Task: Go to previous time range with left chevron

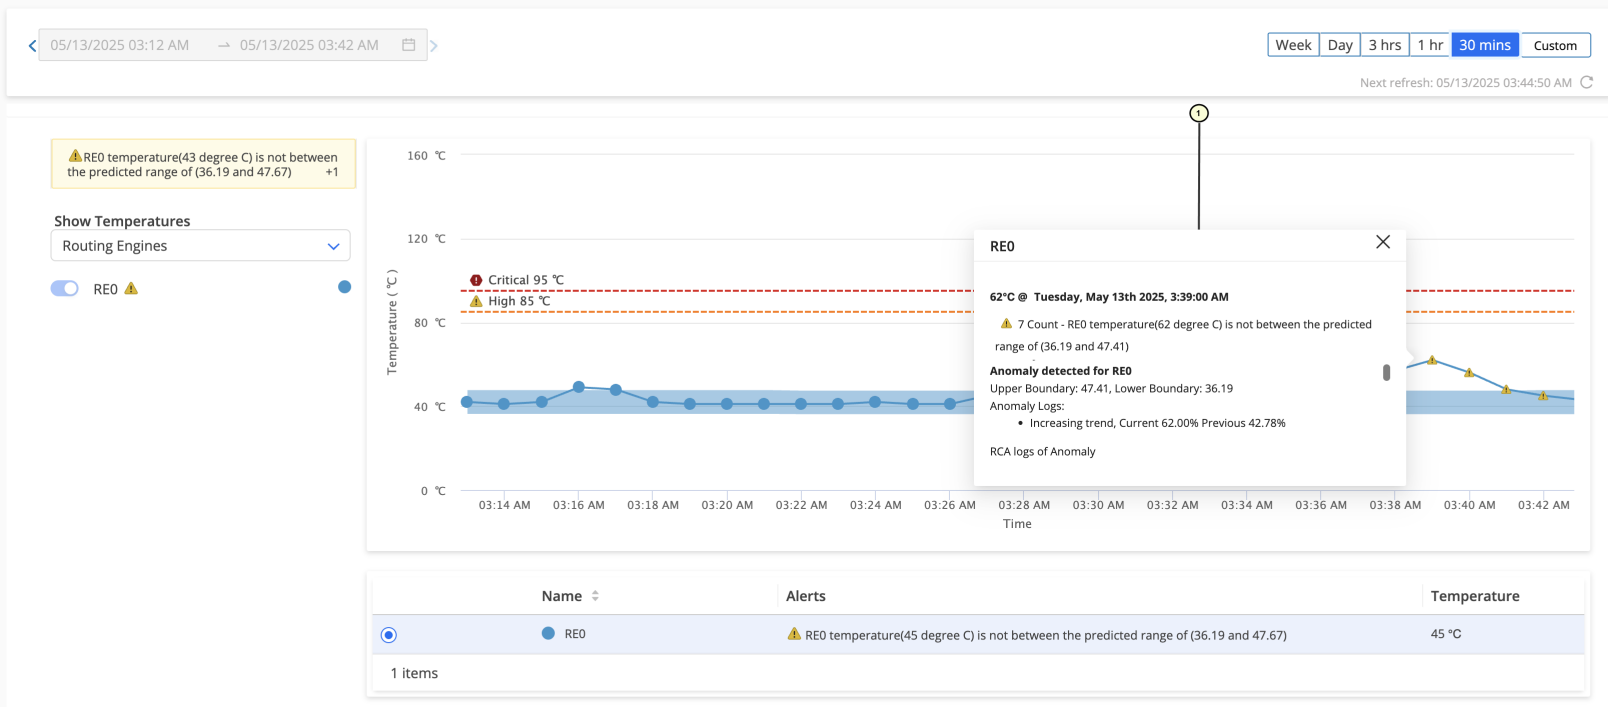Action: pos(32,46)
